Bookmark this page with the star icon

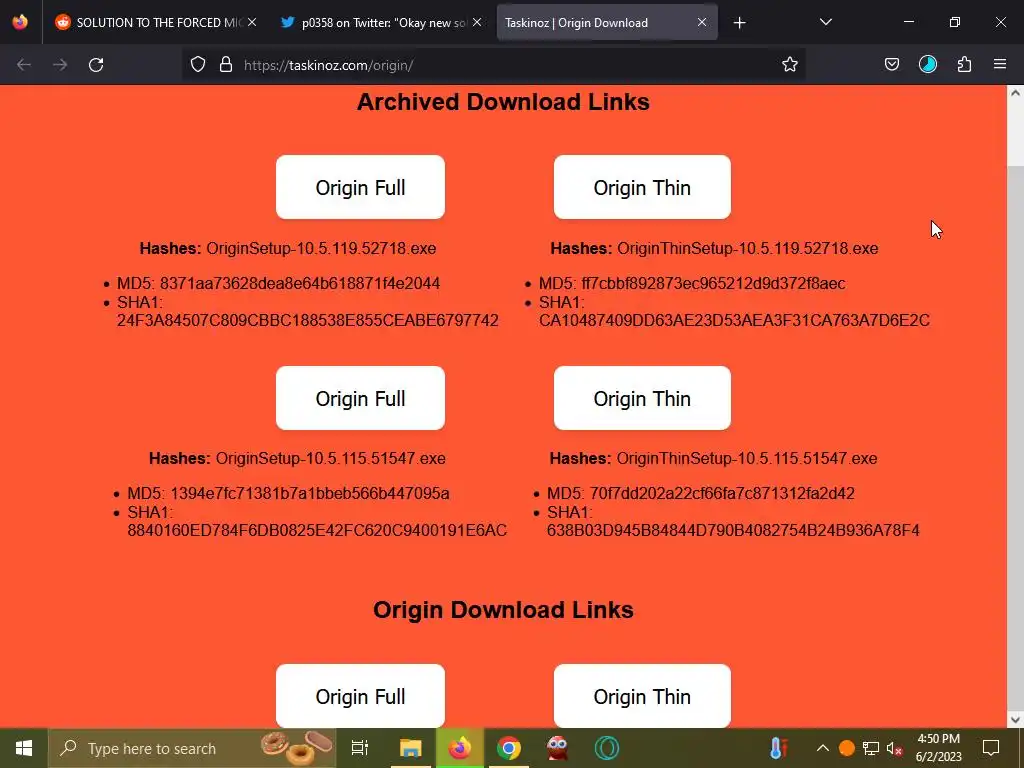pyautogui.click(x=790, y=65)
